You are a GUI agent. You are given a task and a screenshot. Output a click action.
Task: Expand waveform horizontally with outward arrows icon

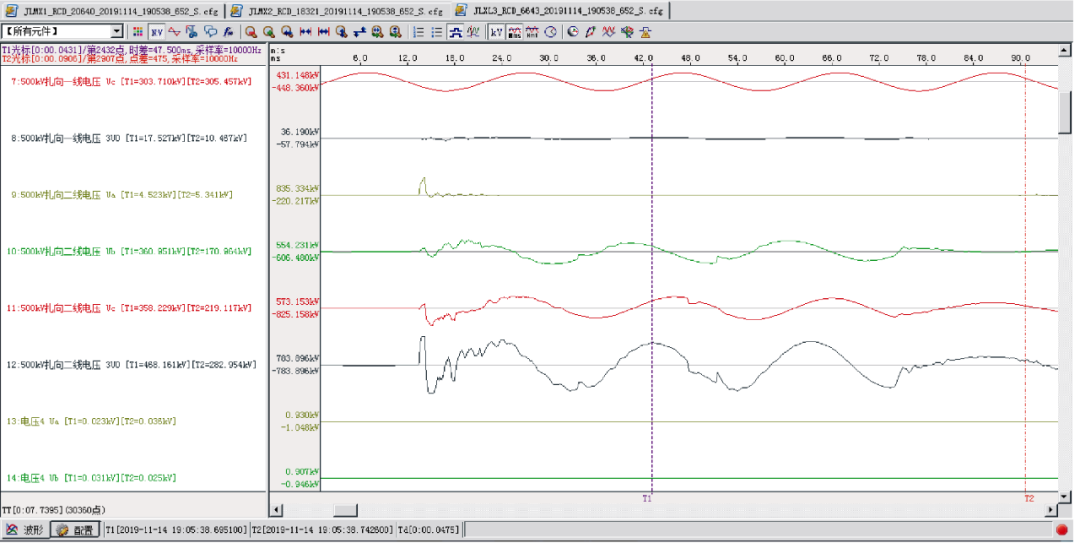coord(324,32)
